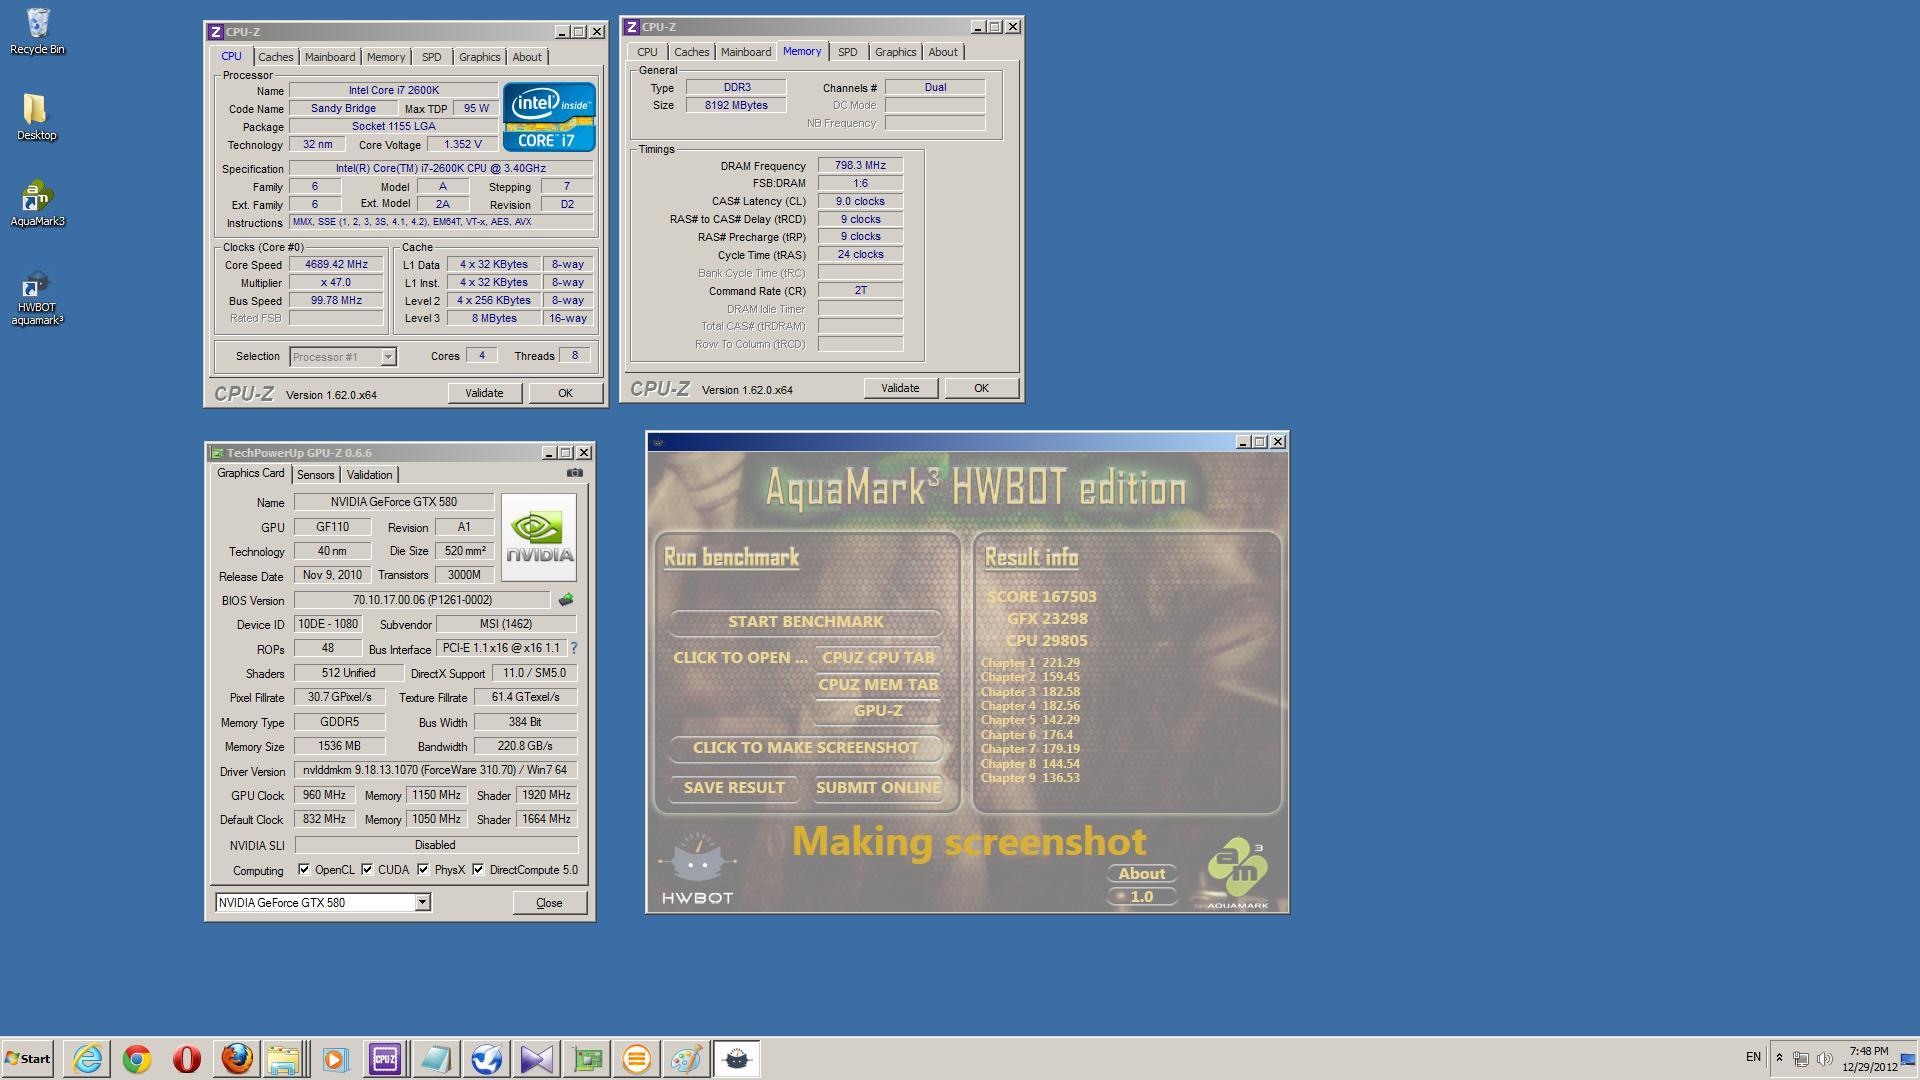Open Firefox from the taskbar

pyautogui.click(x=237, y=1059)
